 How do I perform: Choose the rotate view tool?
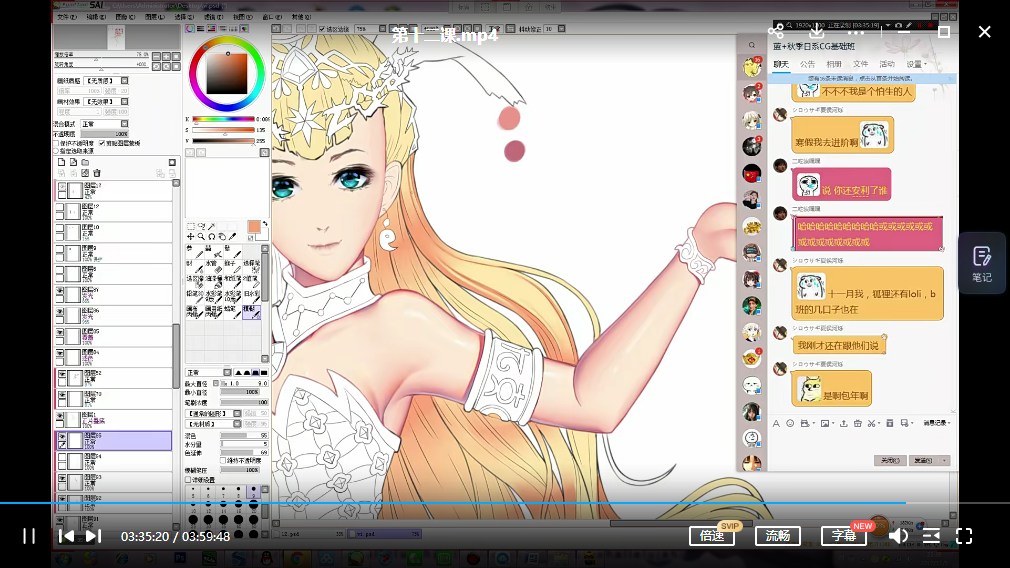click(x=211, y=237)
